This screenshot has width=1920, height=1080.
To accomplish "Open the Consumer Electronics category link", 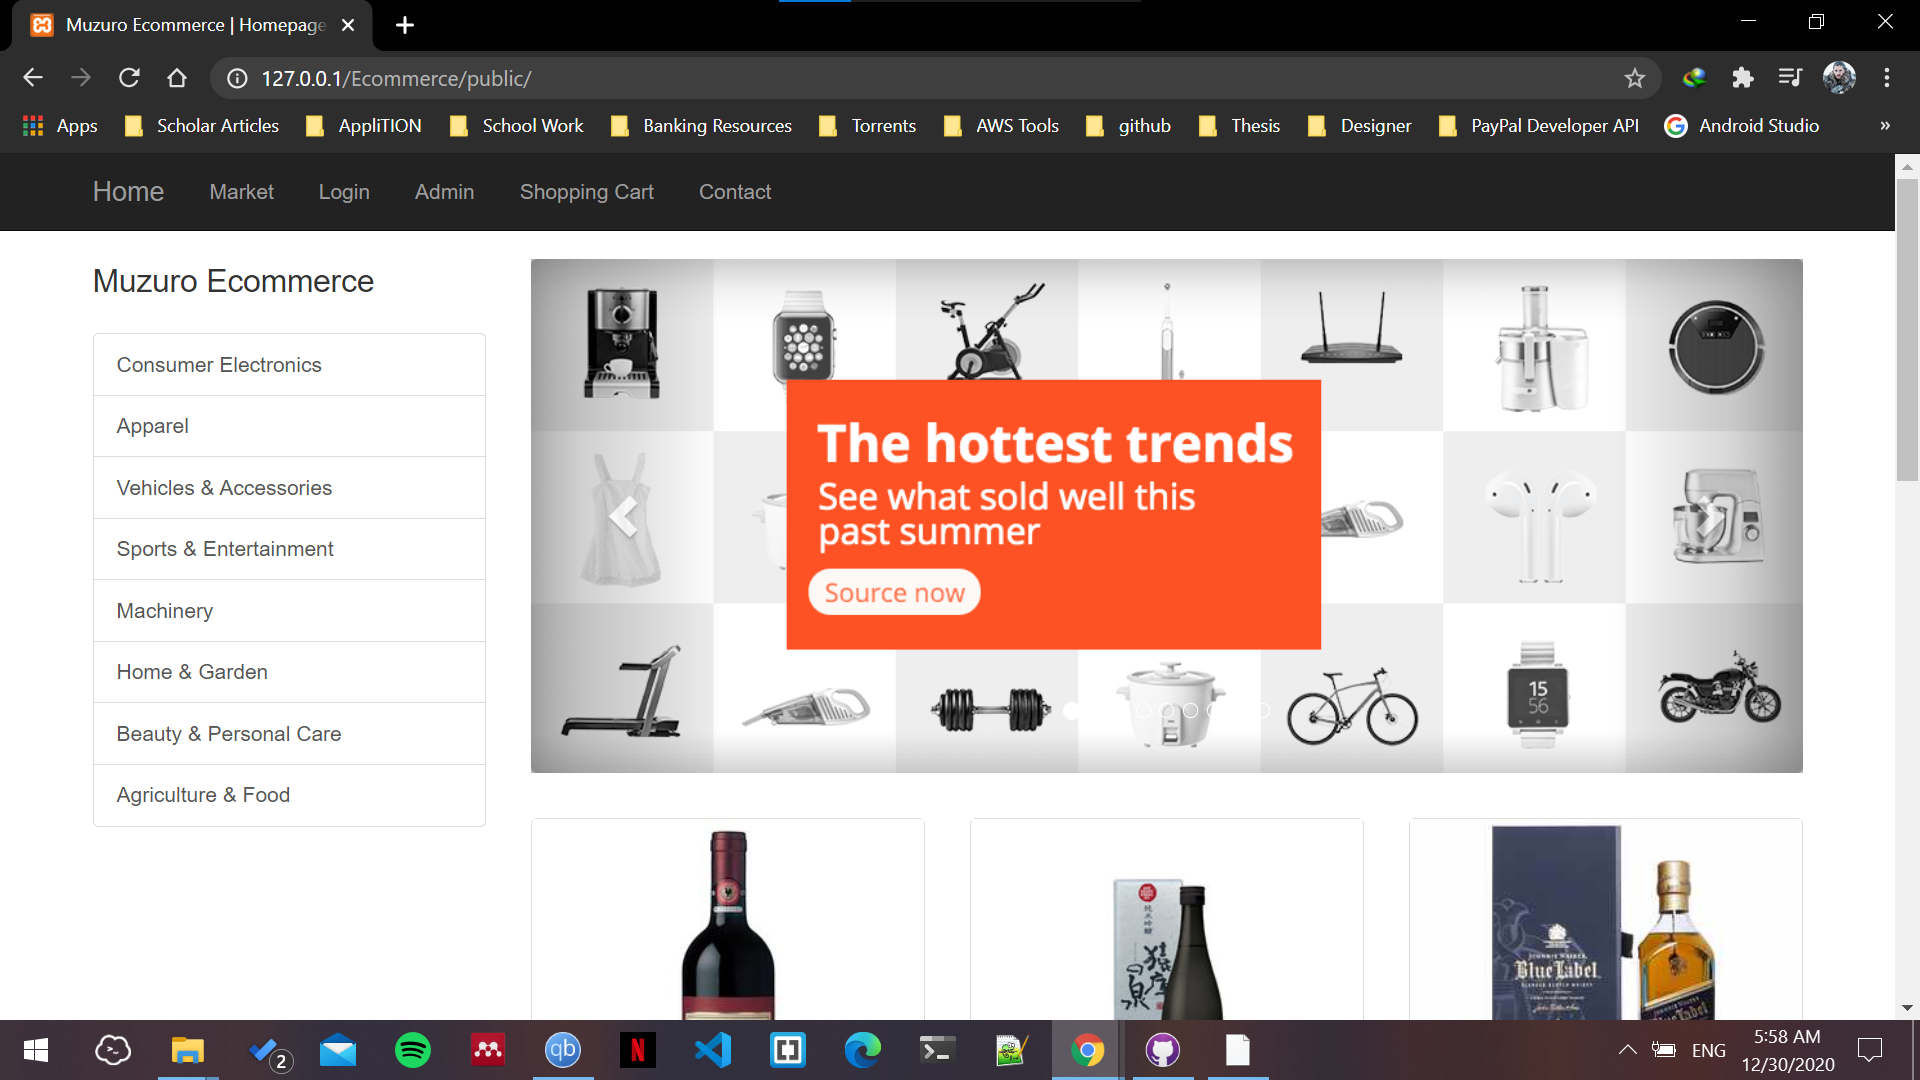I will tap(219, 365).
